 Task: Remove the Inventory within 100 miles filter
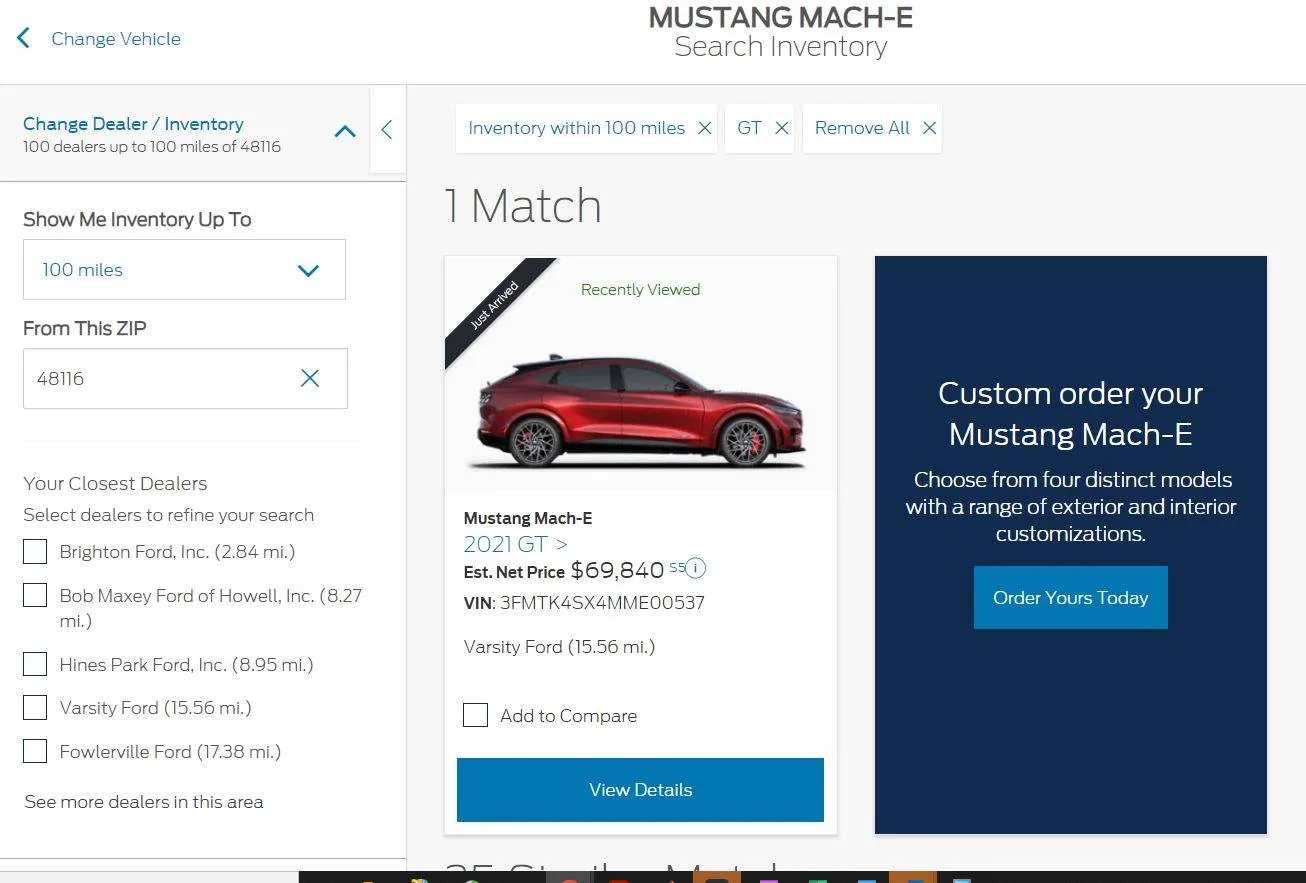tap(705, 128)
